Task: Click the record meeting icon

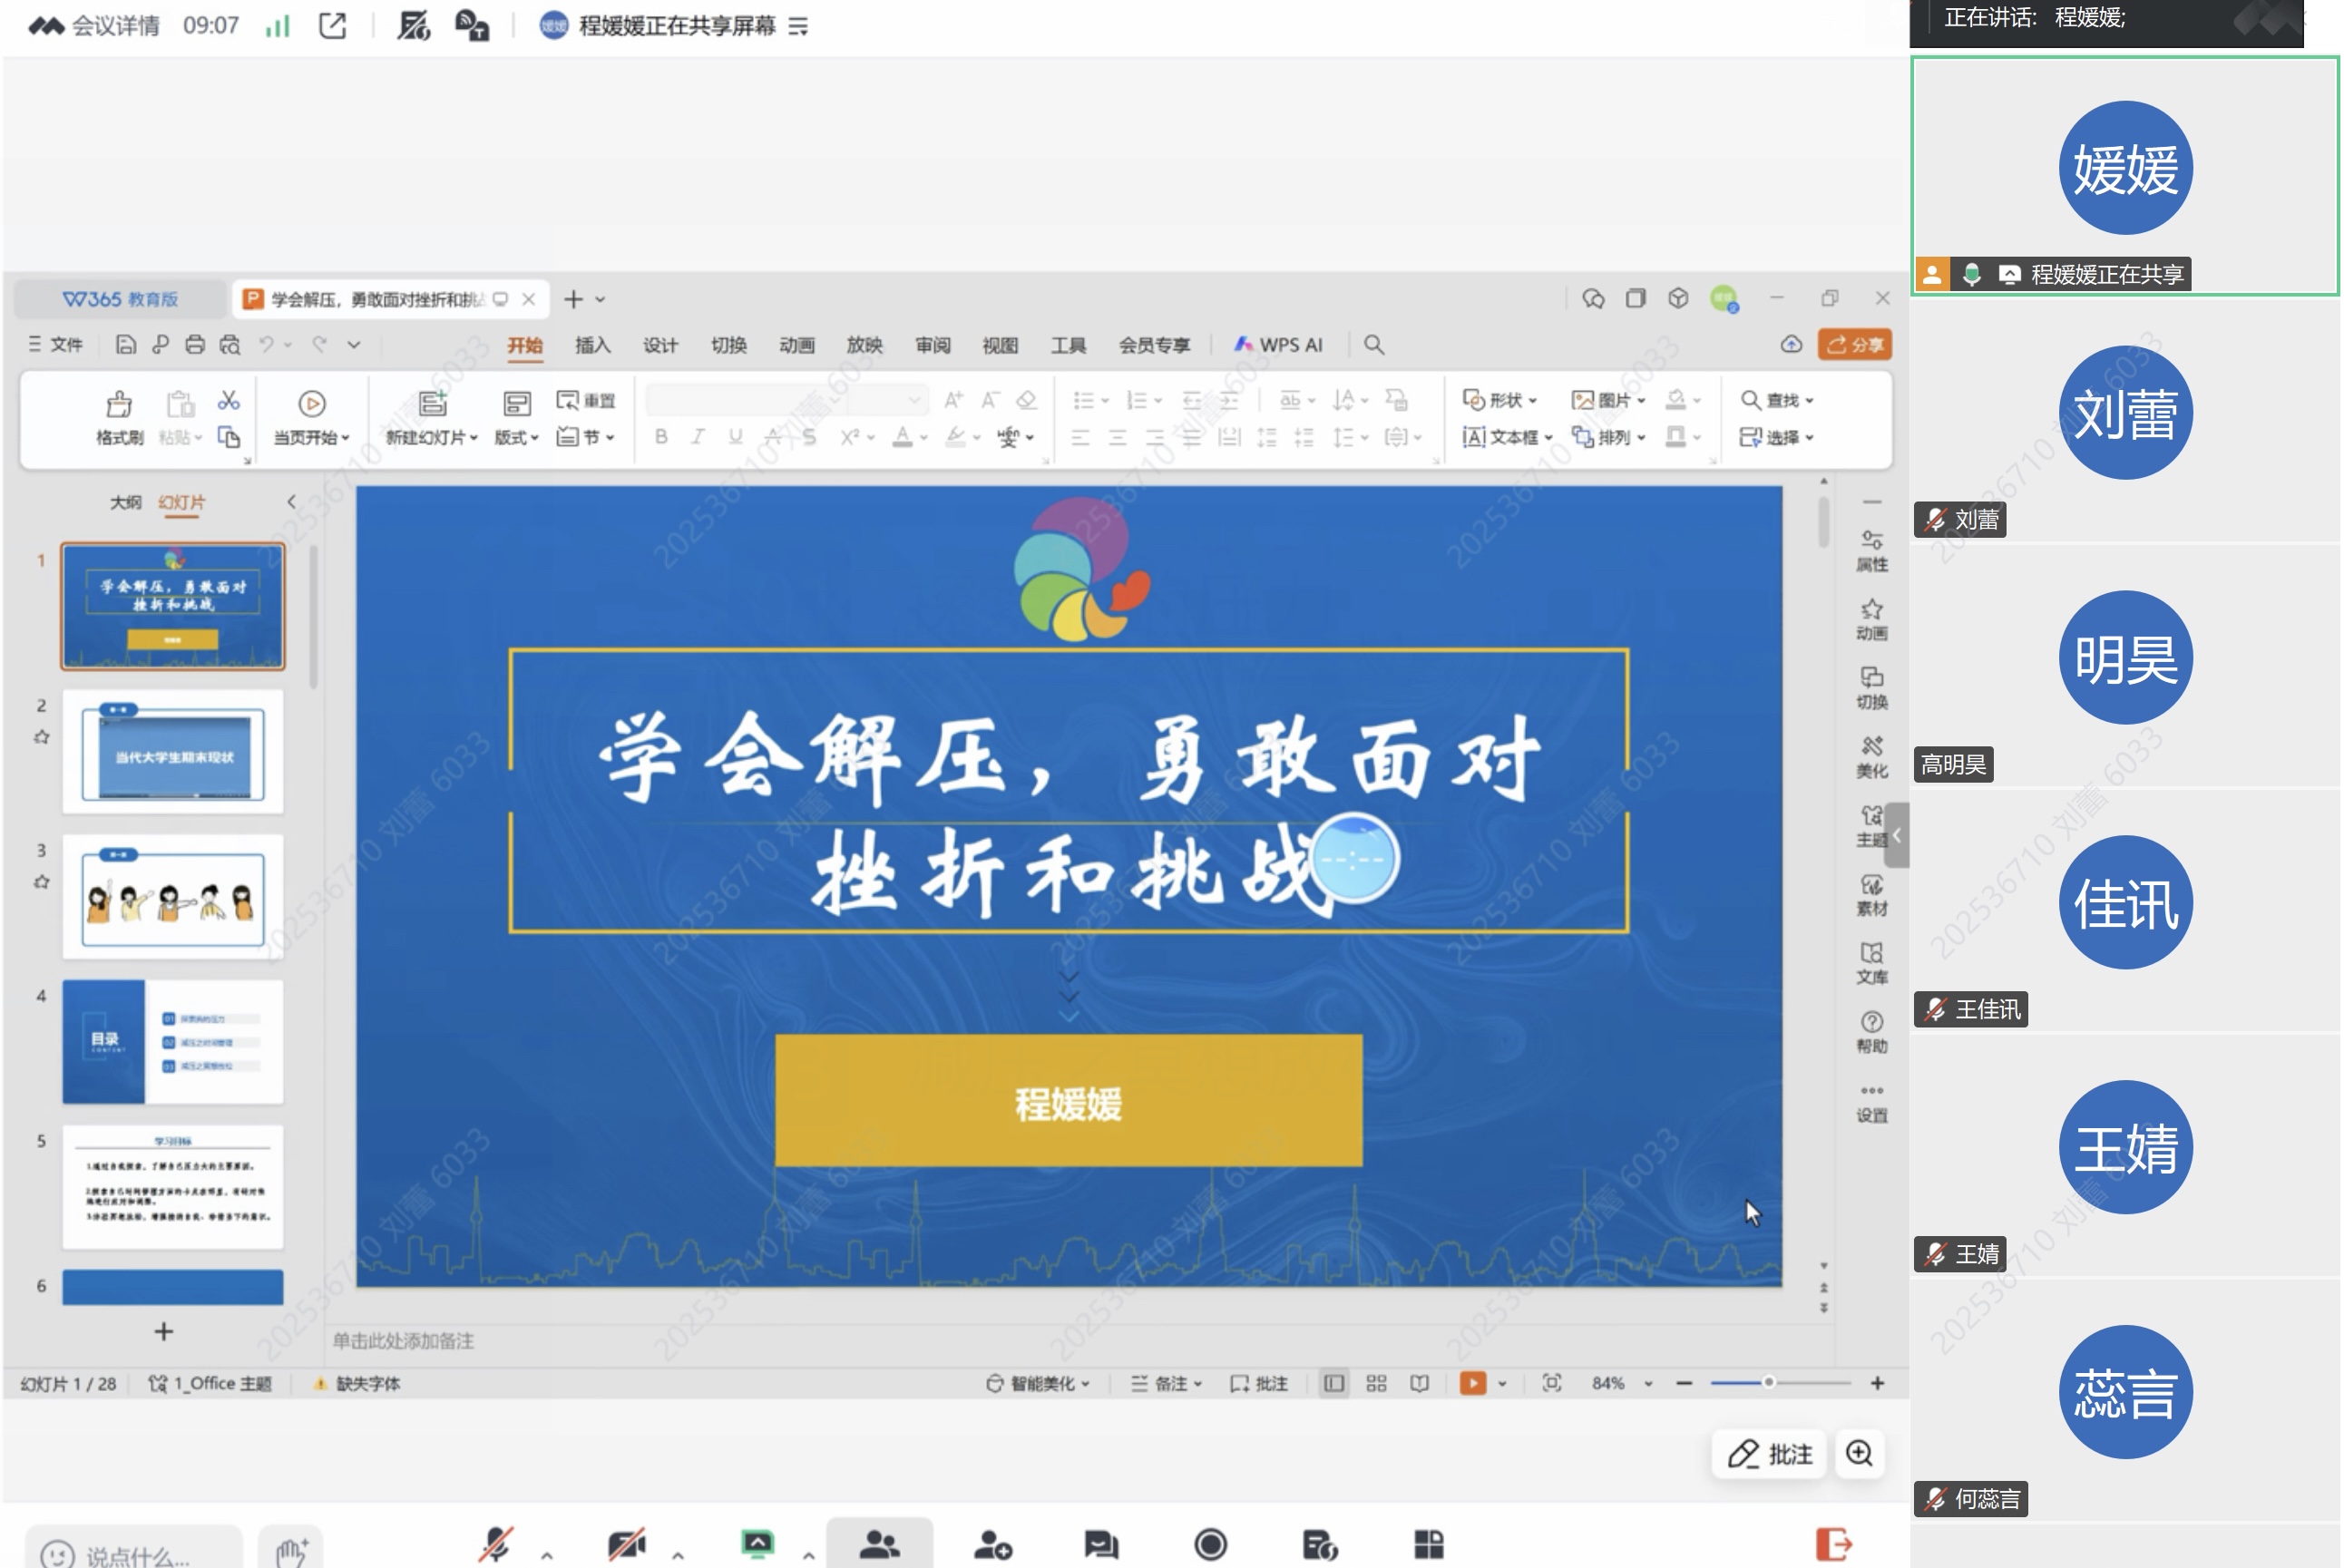Action: pos(1210,1544)
